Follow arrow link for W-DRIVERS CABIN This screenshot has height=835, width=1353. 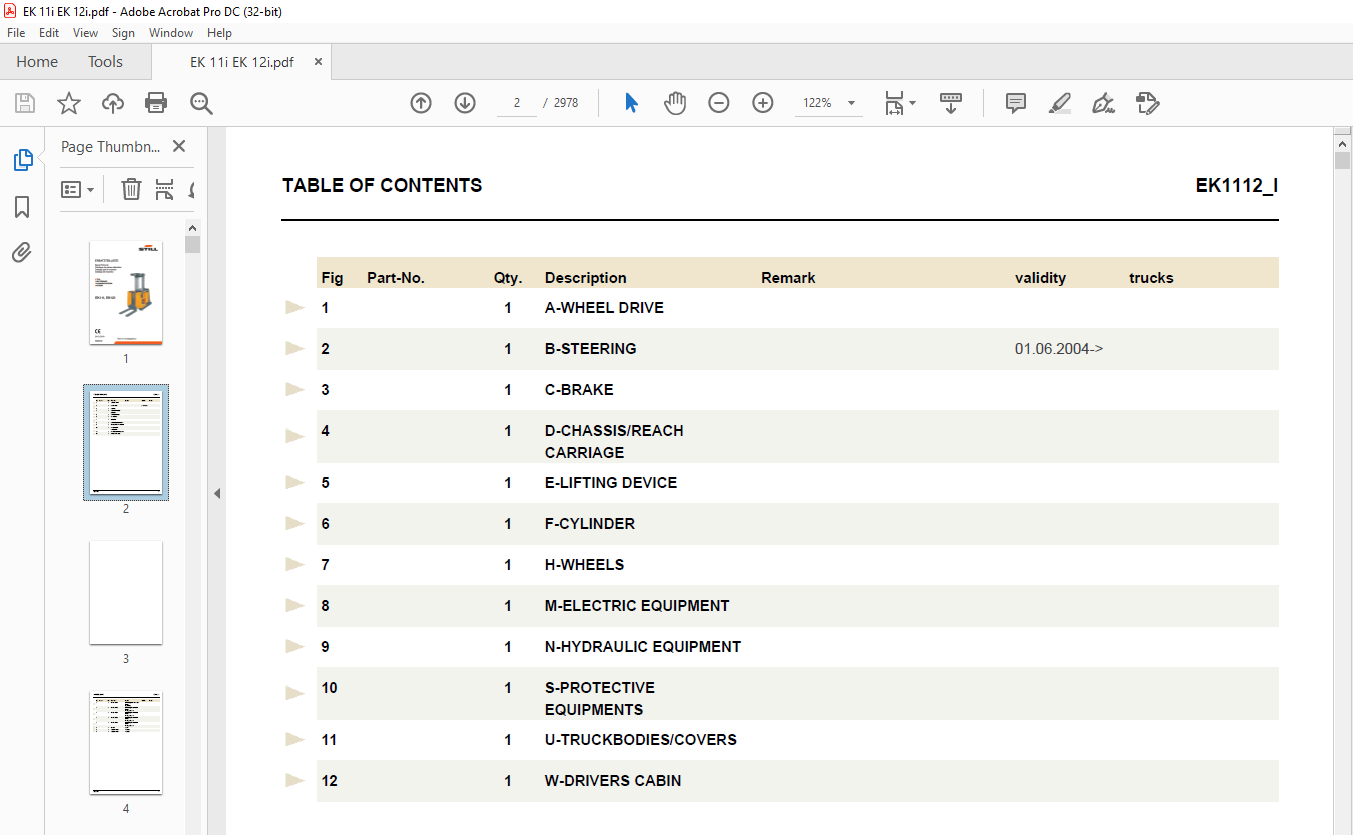point(295,780)
